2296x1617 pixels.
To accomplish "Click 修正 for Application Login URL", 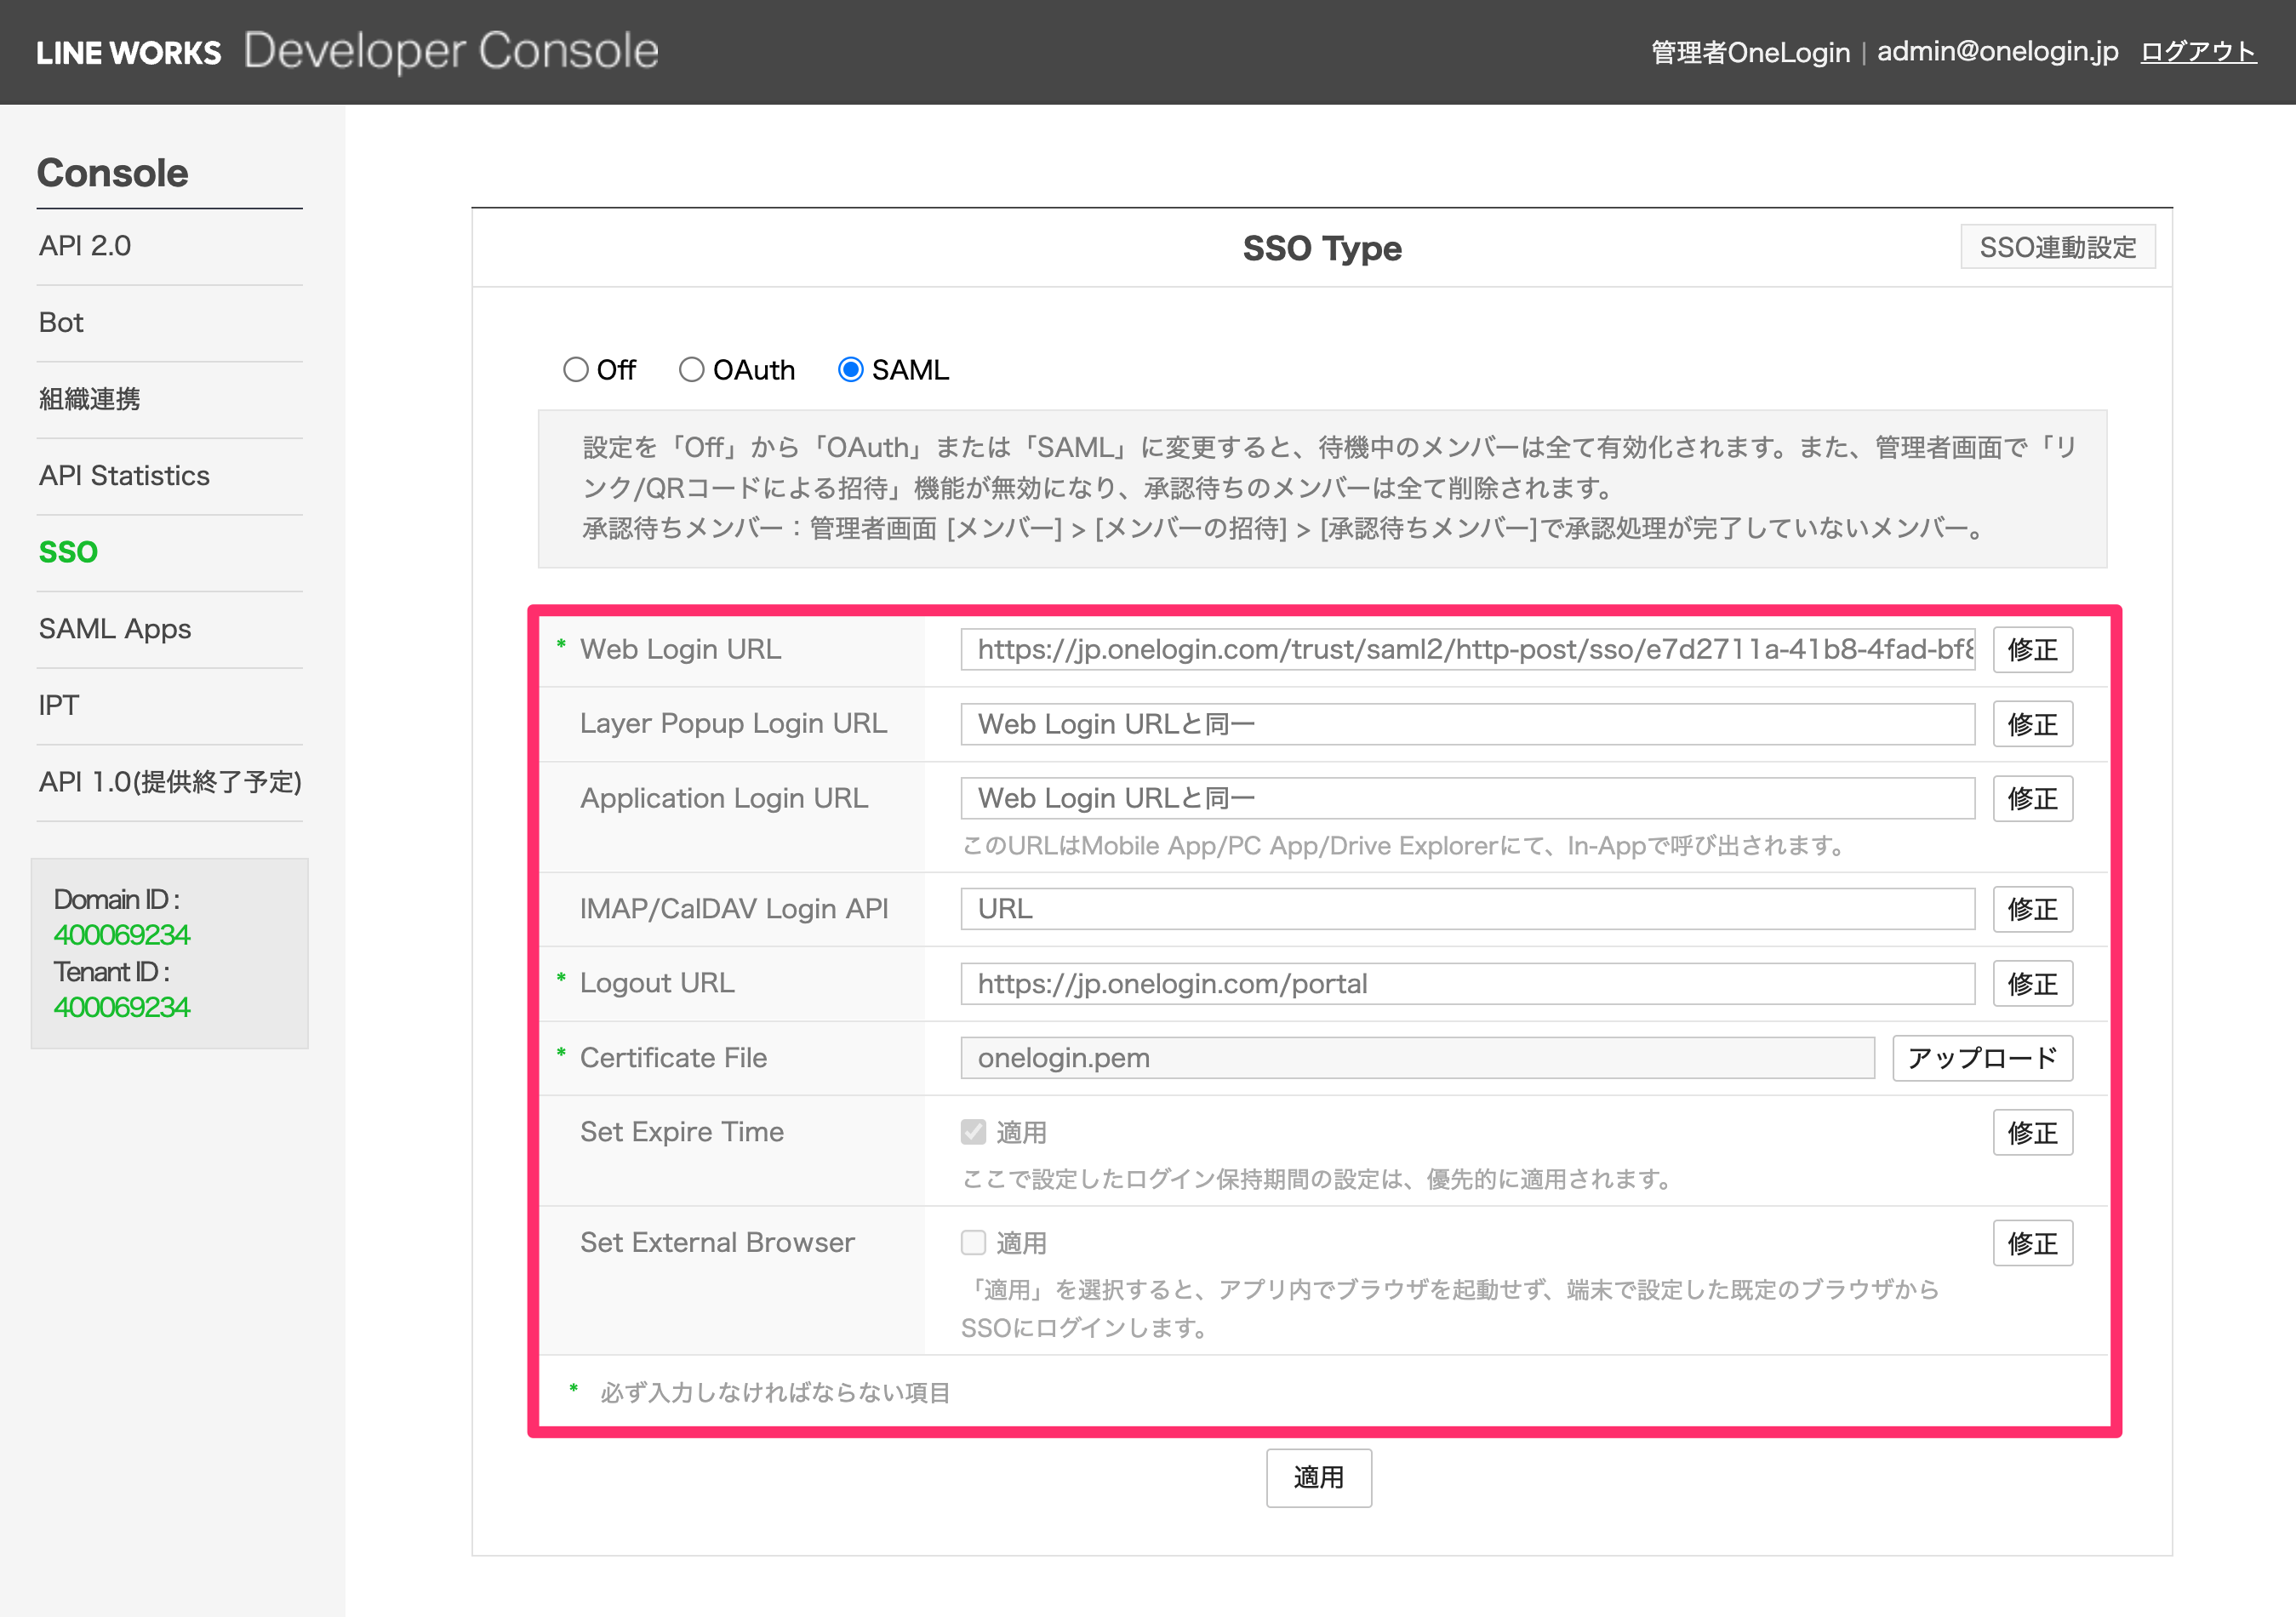I will pos(2032,799).
